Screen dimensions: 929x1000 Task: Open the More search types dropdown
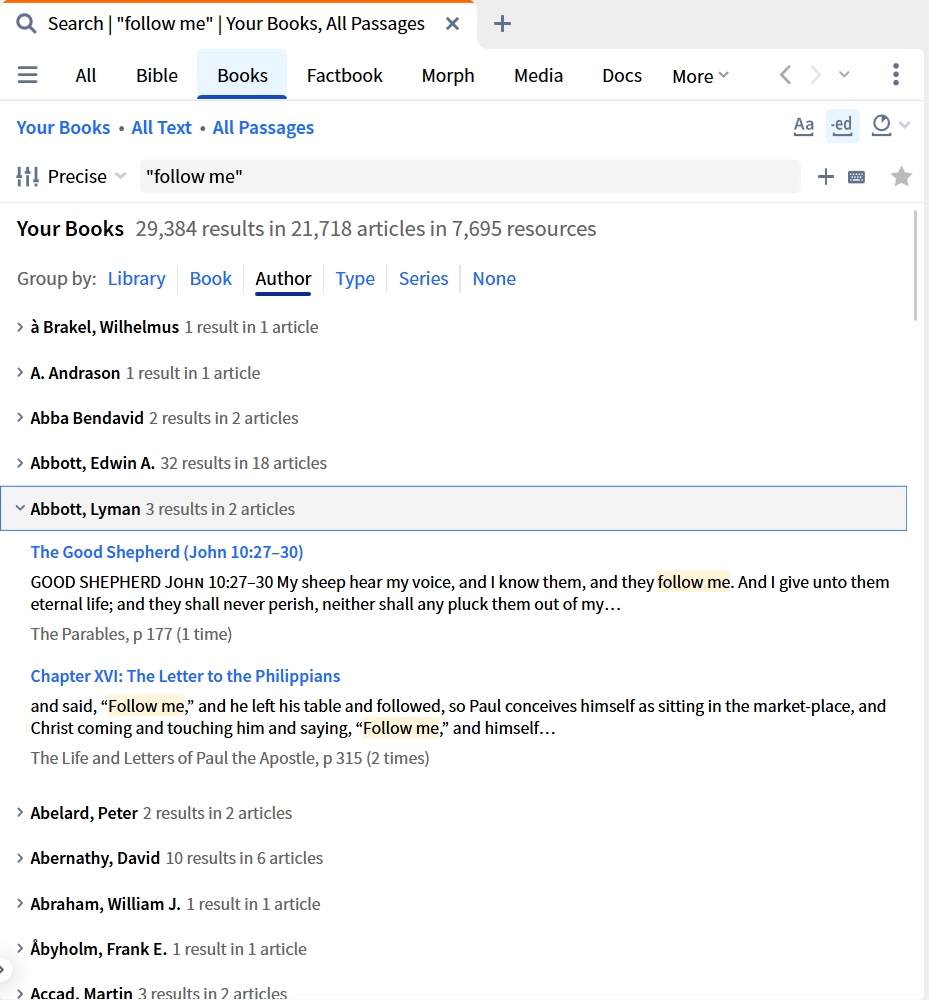700,76
